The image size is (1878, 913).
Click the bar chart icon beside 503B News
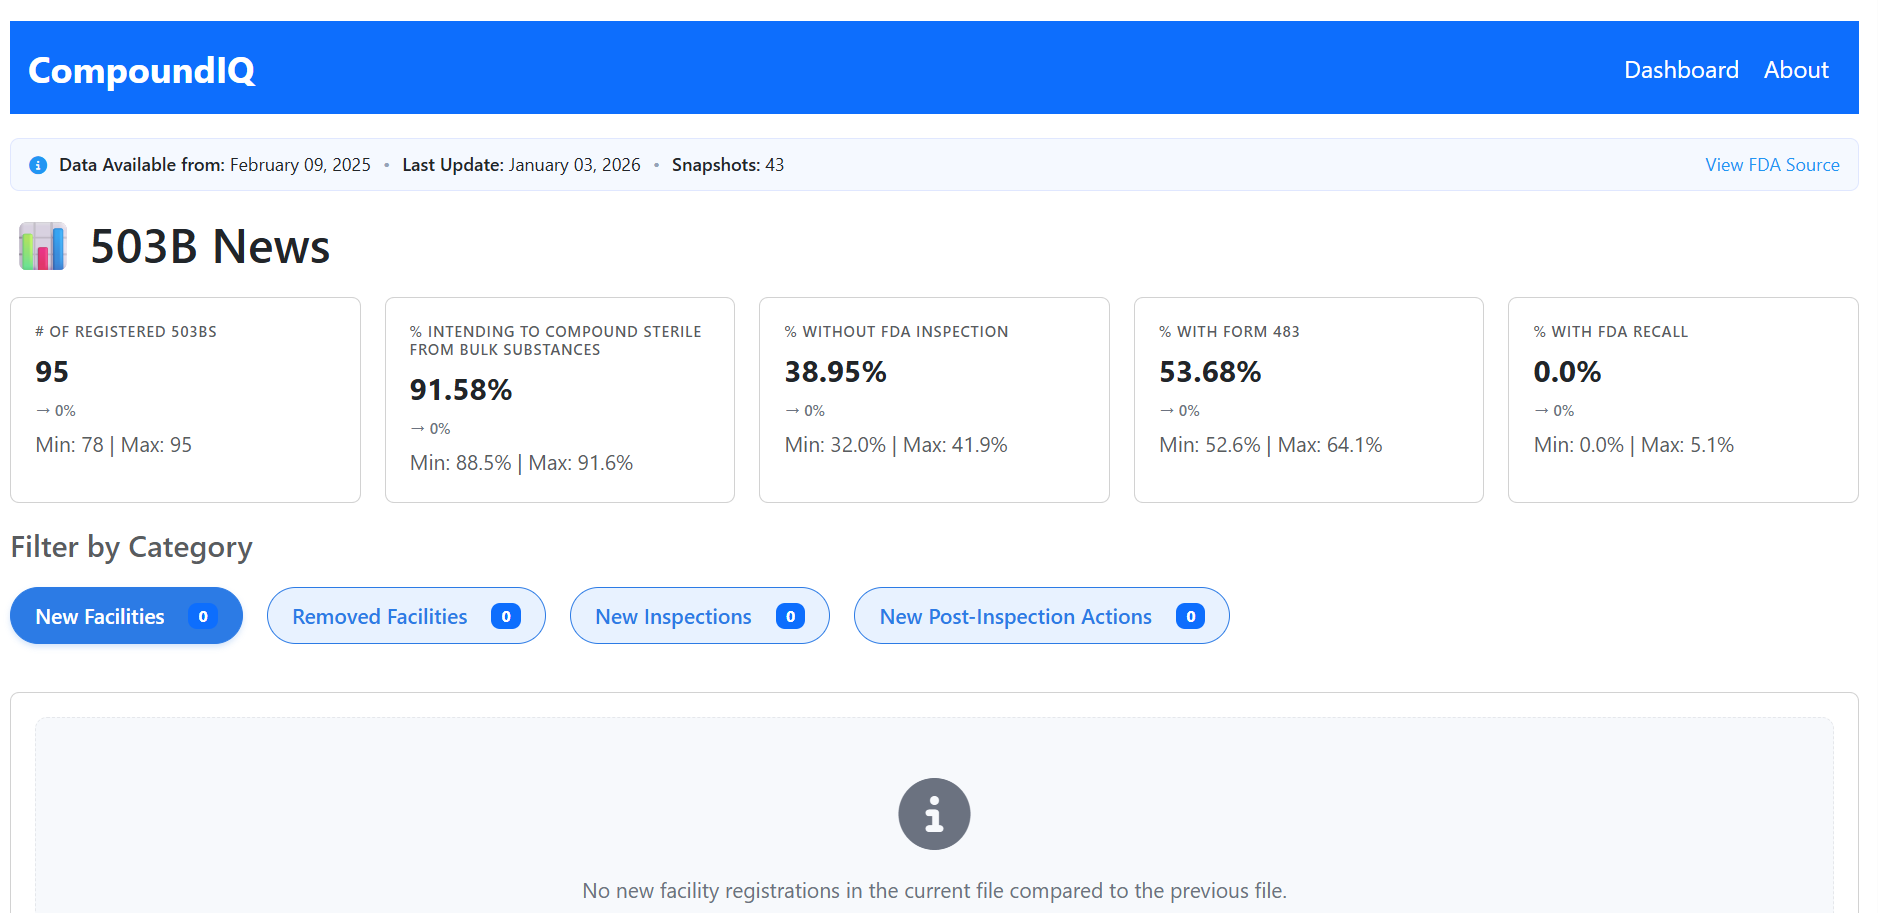click(41, 246)
